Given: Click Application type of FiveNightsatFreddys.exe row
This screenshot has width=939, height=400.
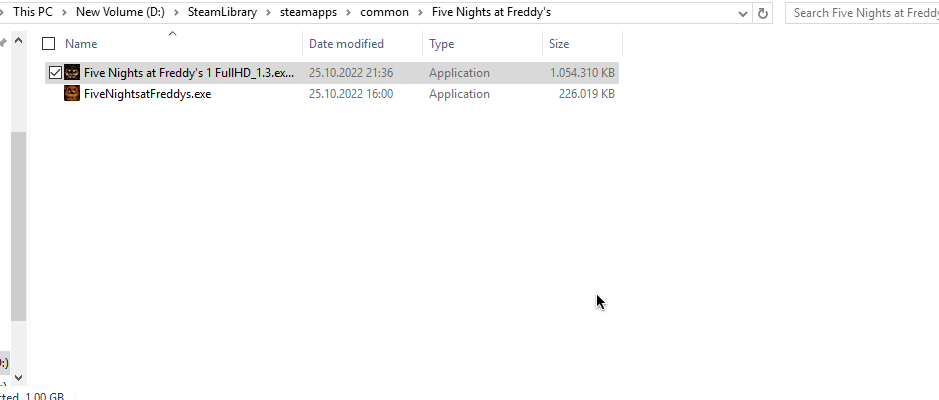Looking at the screenshot, I should tap(459, 93).
